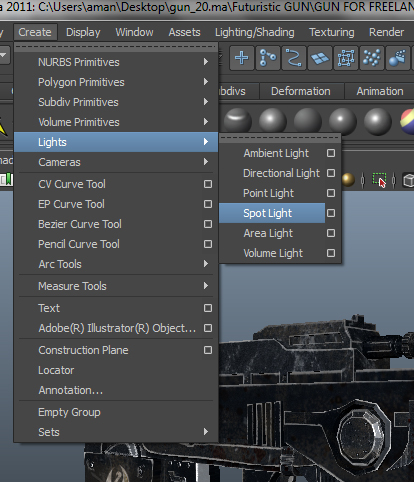
Task: Open the Lighting/Shading menu
Action: point(255,32)
